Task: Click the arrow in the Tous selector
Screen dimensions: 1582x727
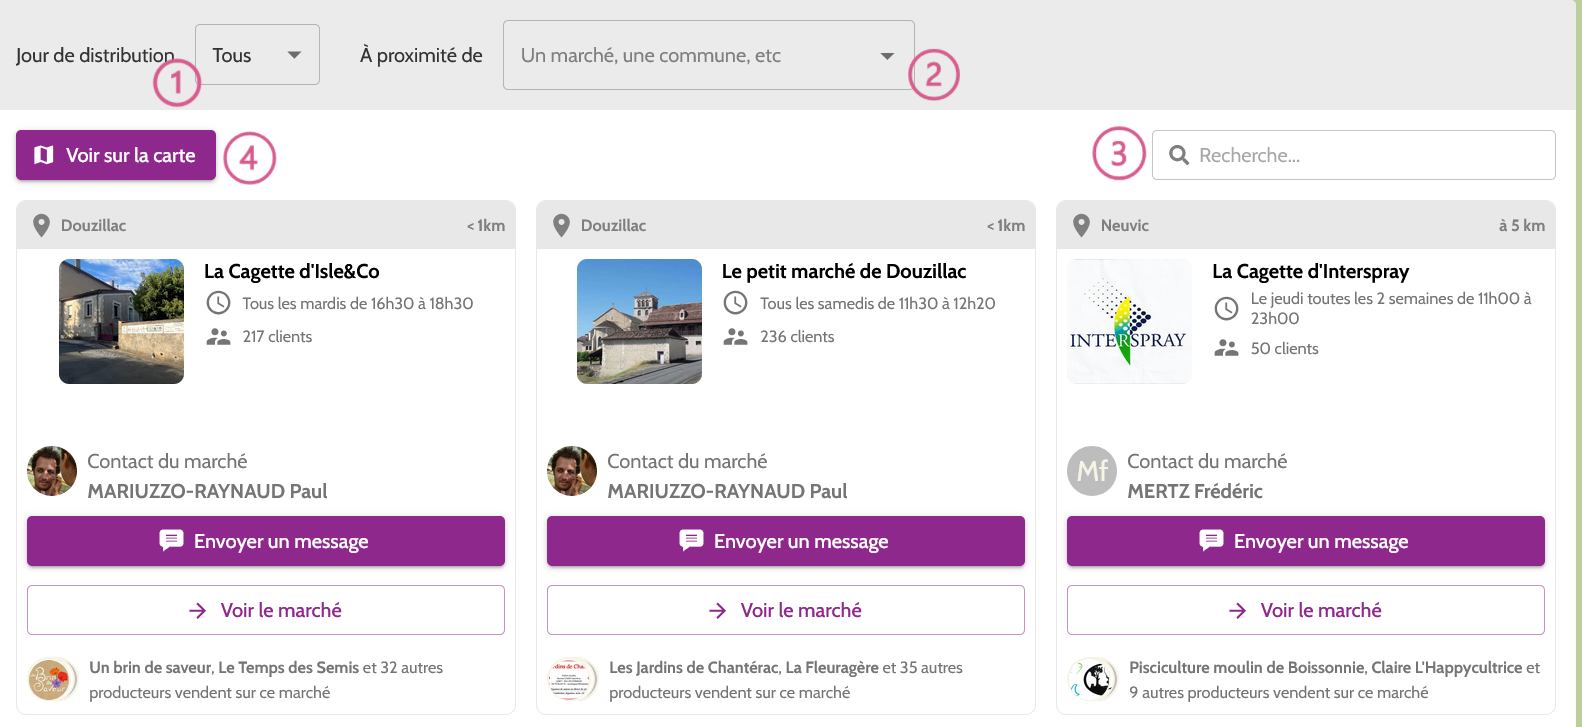Action: tap(294, 55)
